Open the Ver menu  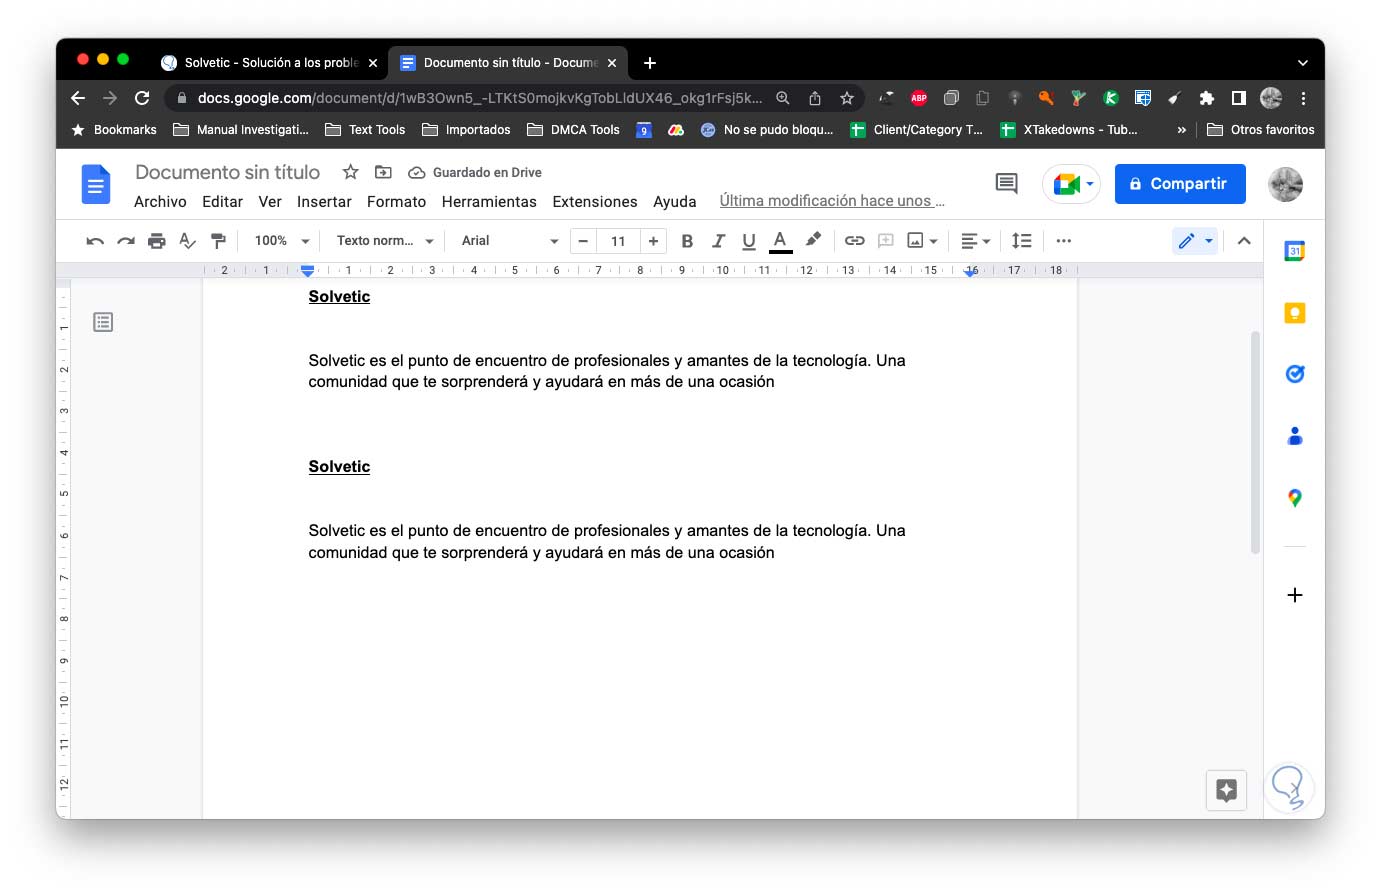[270, 202]
